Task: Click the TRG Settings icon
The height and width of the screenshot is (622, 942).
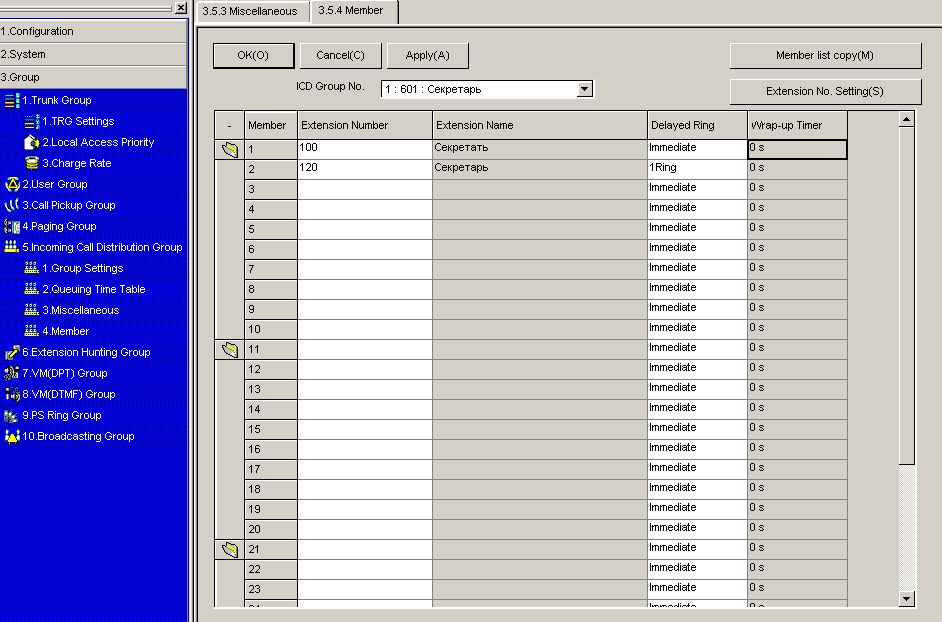Action: 32,121
